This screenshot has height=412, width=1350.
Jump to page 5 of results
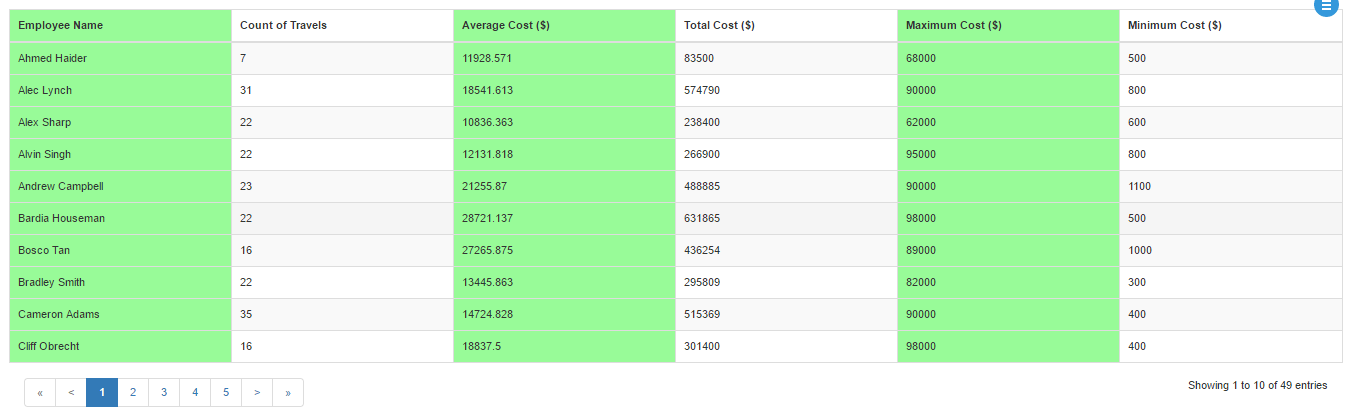point(226,393)
